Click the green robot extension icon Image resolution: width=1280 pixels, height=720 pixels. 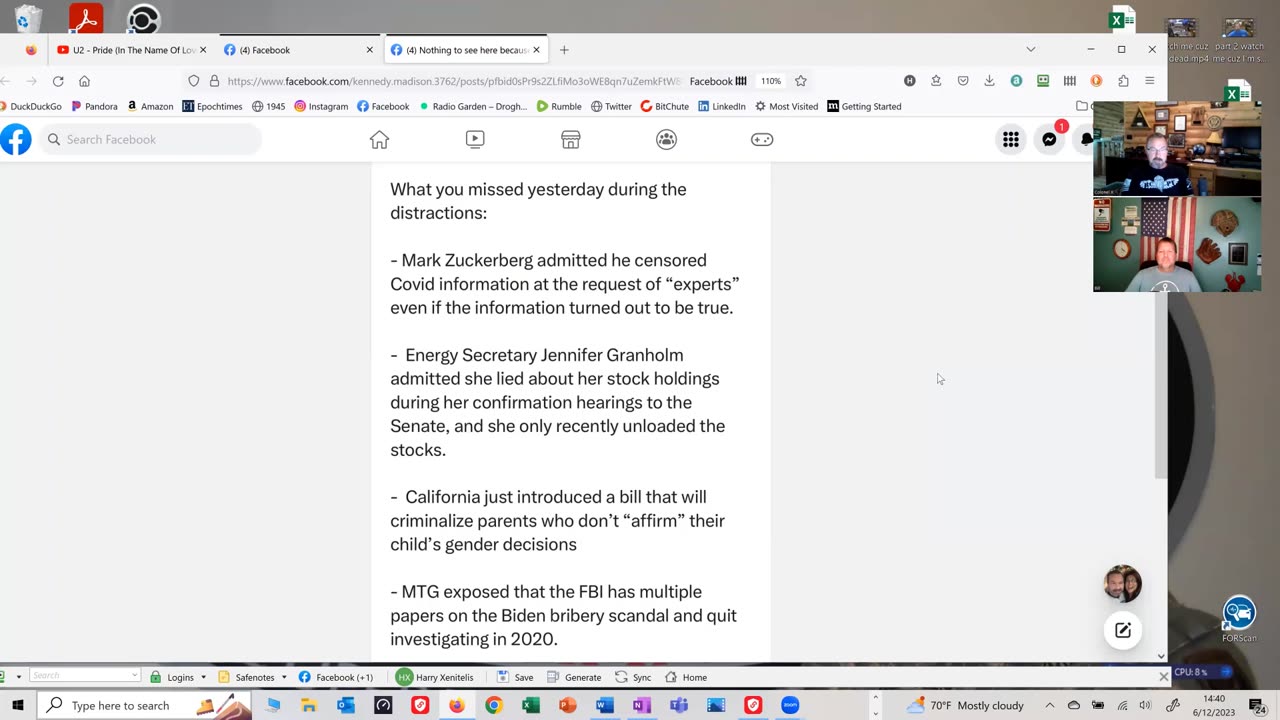pyautogui.click(x=1043, y=81)
